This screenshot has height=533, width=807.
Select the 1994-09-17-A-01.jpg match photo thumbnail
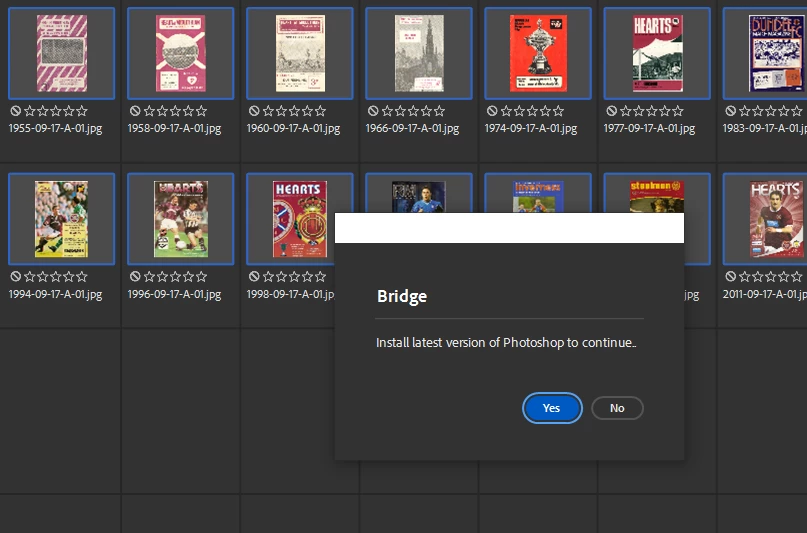pos(61,219)
